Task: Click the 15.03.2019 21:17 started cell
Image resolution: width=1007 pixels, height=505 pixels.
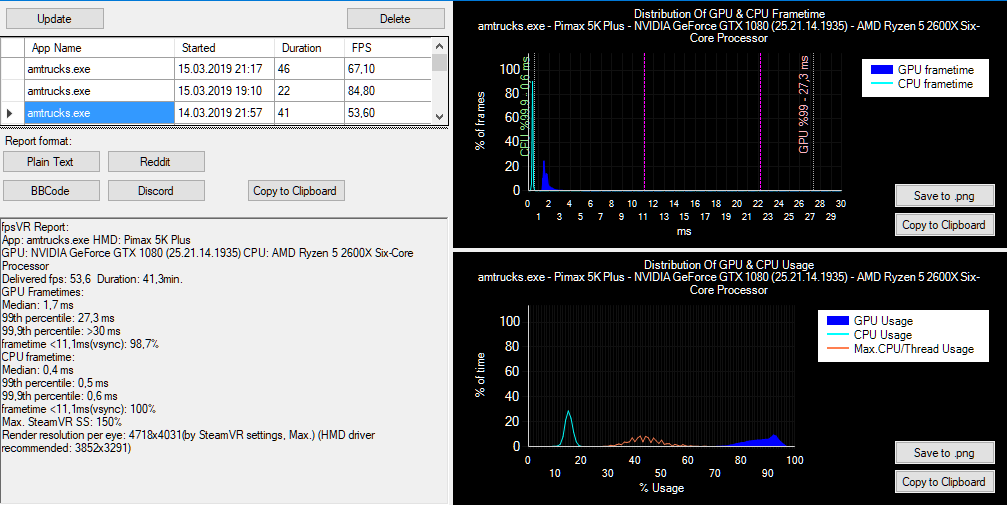Action: pos(224,69)
